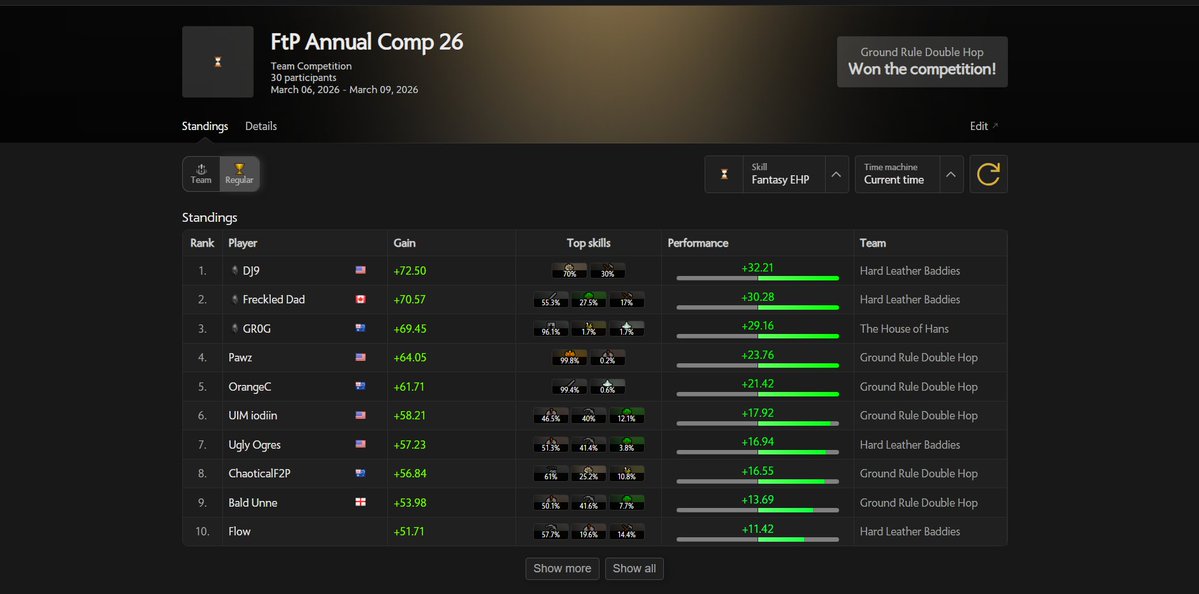Click Hard Leather Baddies team in DJ9's row
The width and height of the screenshot is (1199, 594).
tap(910, 271)
